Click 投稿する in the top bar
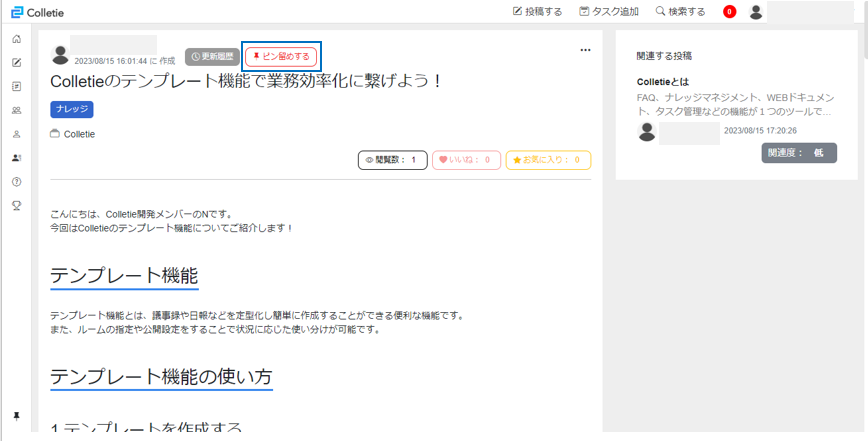 [x=538, y=12]
